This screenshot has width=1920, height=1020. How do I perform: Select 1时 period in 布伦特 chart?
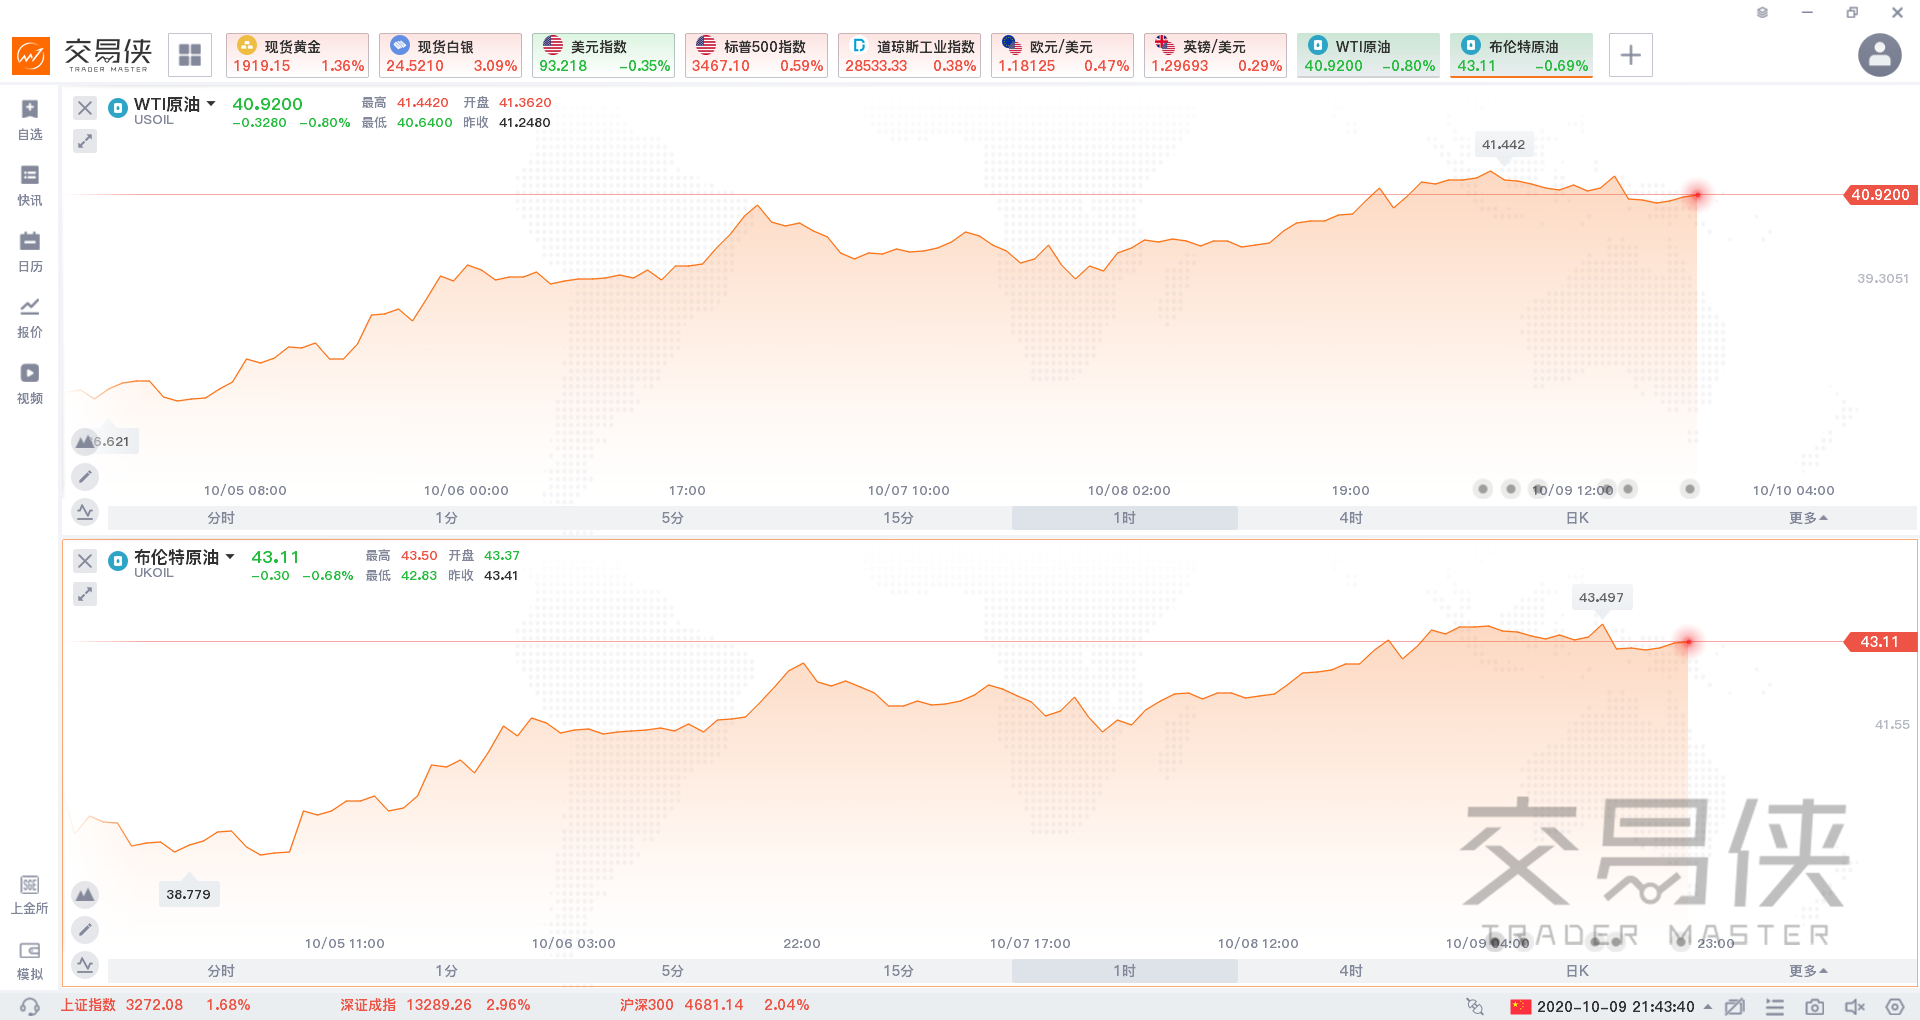click(x=1125, y=971)
